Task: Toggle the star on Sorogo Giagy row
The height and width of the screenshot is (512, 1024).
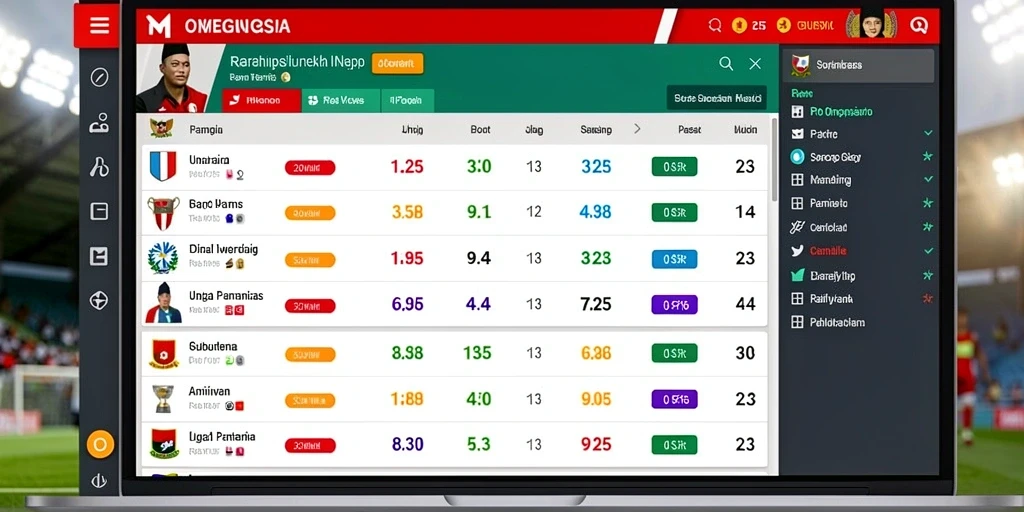Action: coord(928,157)
